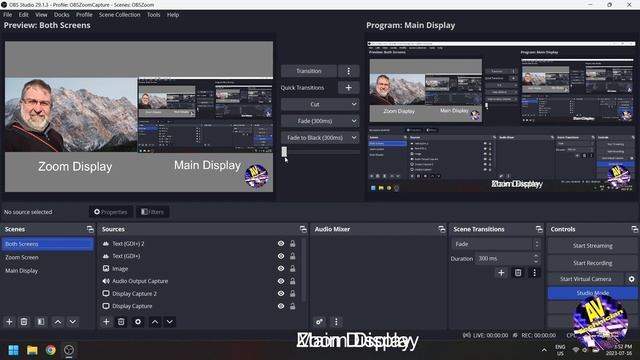Expand the Cut quick transition dropdown
The height and width of the screenshot is (360, 640).
click(x=320, y=104)
